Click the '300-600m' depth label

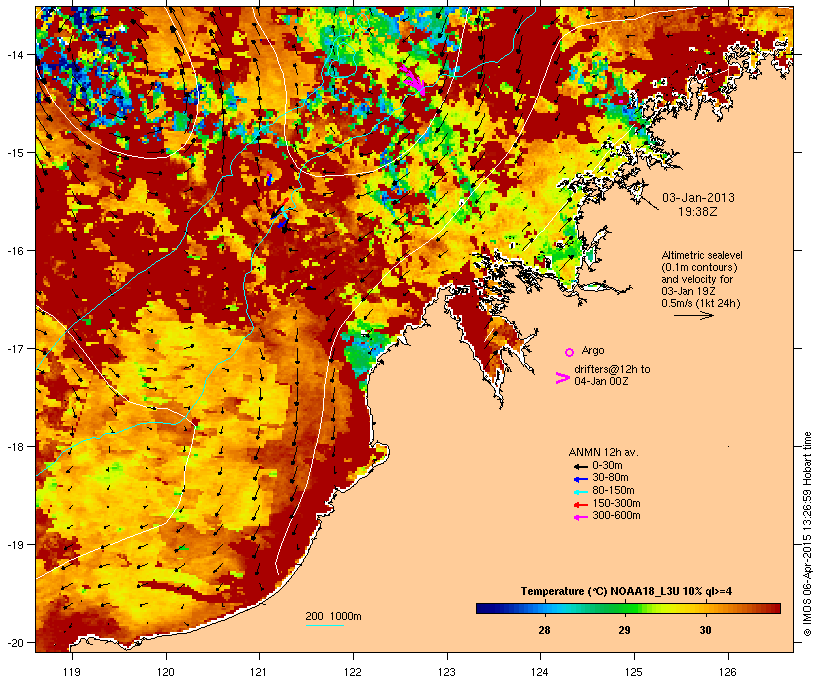[616, 516]
